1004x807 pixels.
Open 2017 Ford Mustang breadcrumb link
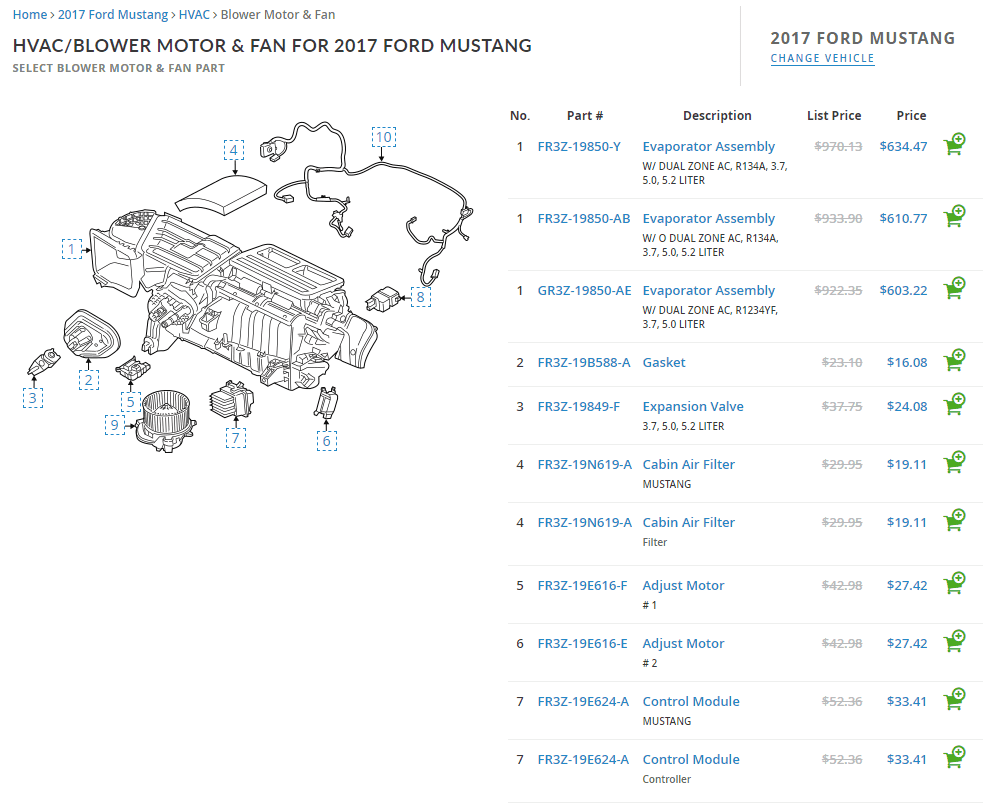tap(113, 15)
